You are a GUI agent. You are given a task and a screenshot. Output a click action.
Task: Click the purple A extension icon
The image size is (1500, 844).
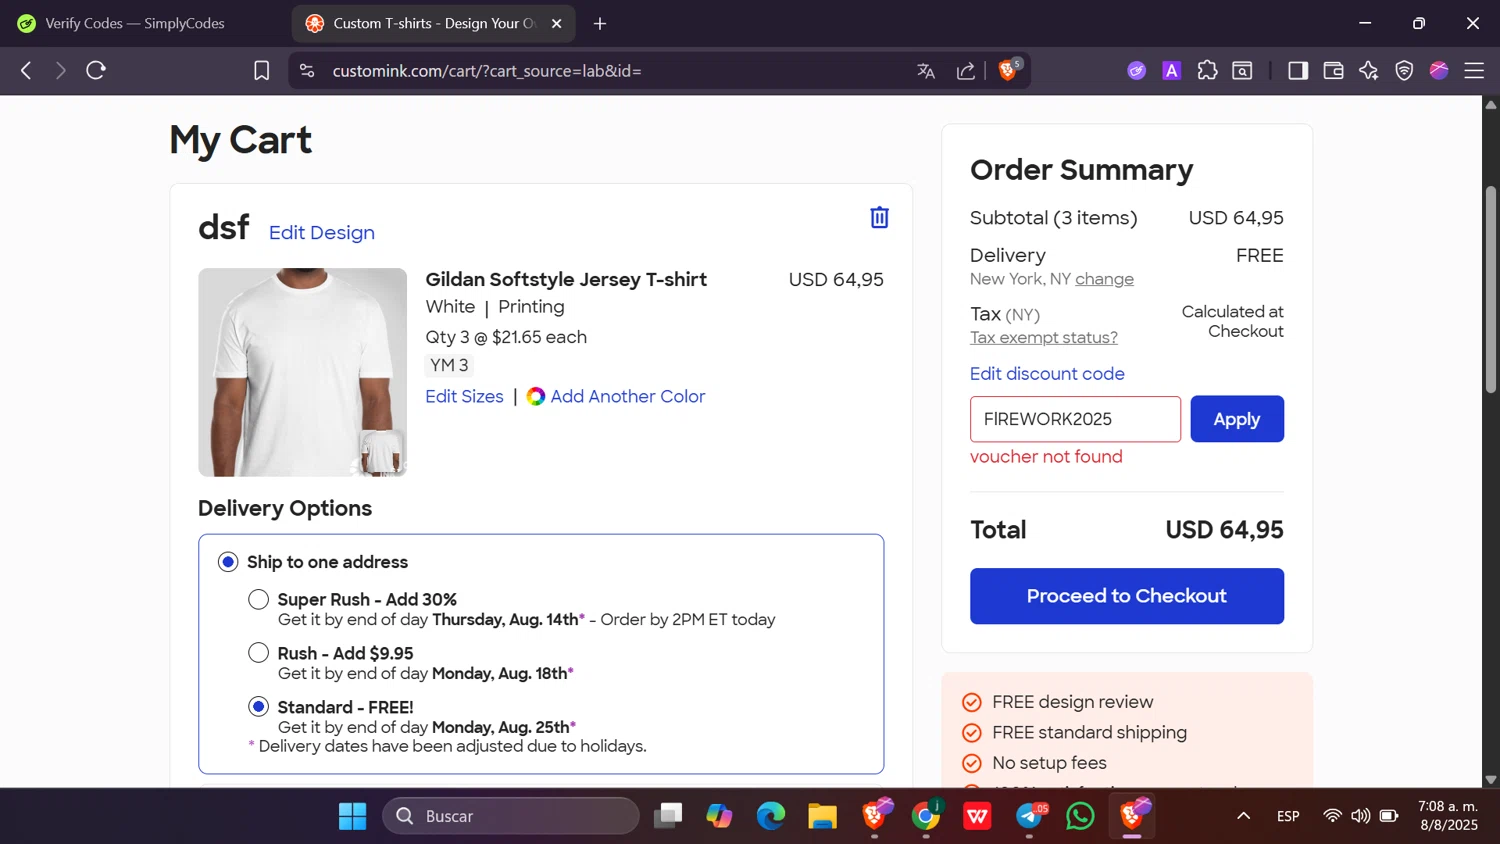1172,70
